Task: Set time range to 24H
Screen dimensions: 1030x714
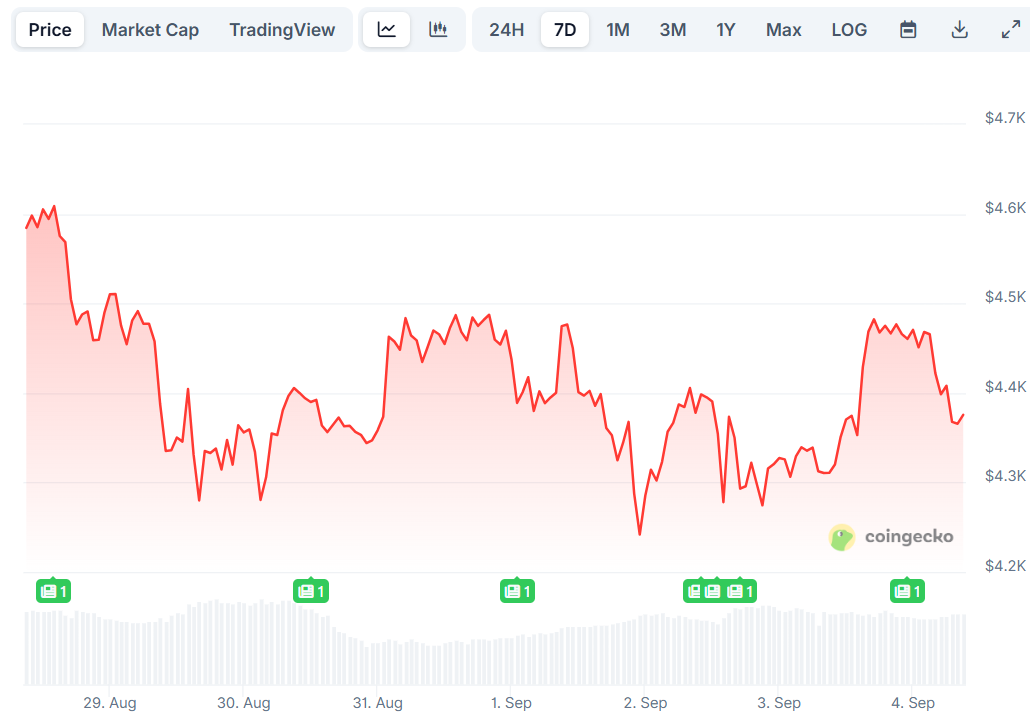Action: coord(506,30)
